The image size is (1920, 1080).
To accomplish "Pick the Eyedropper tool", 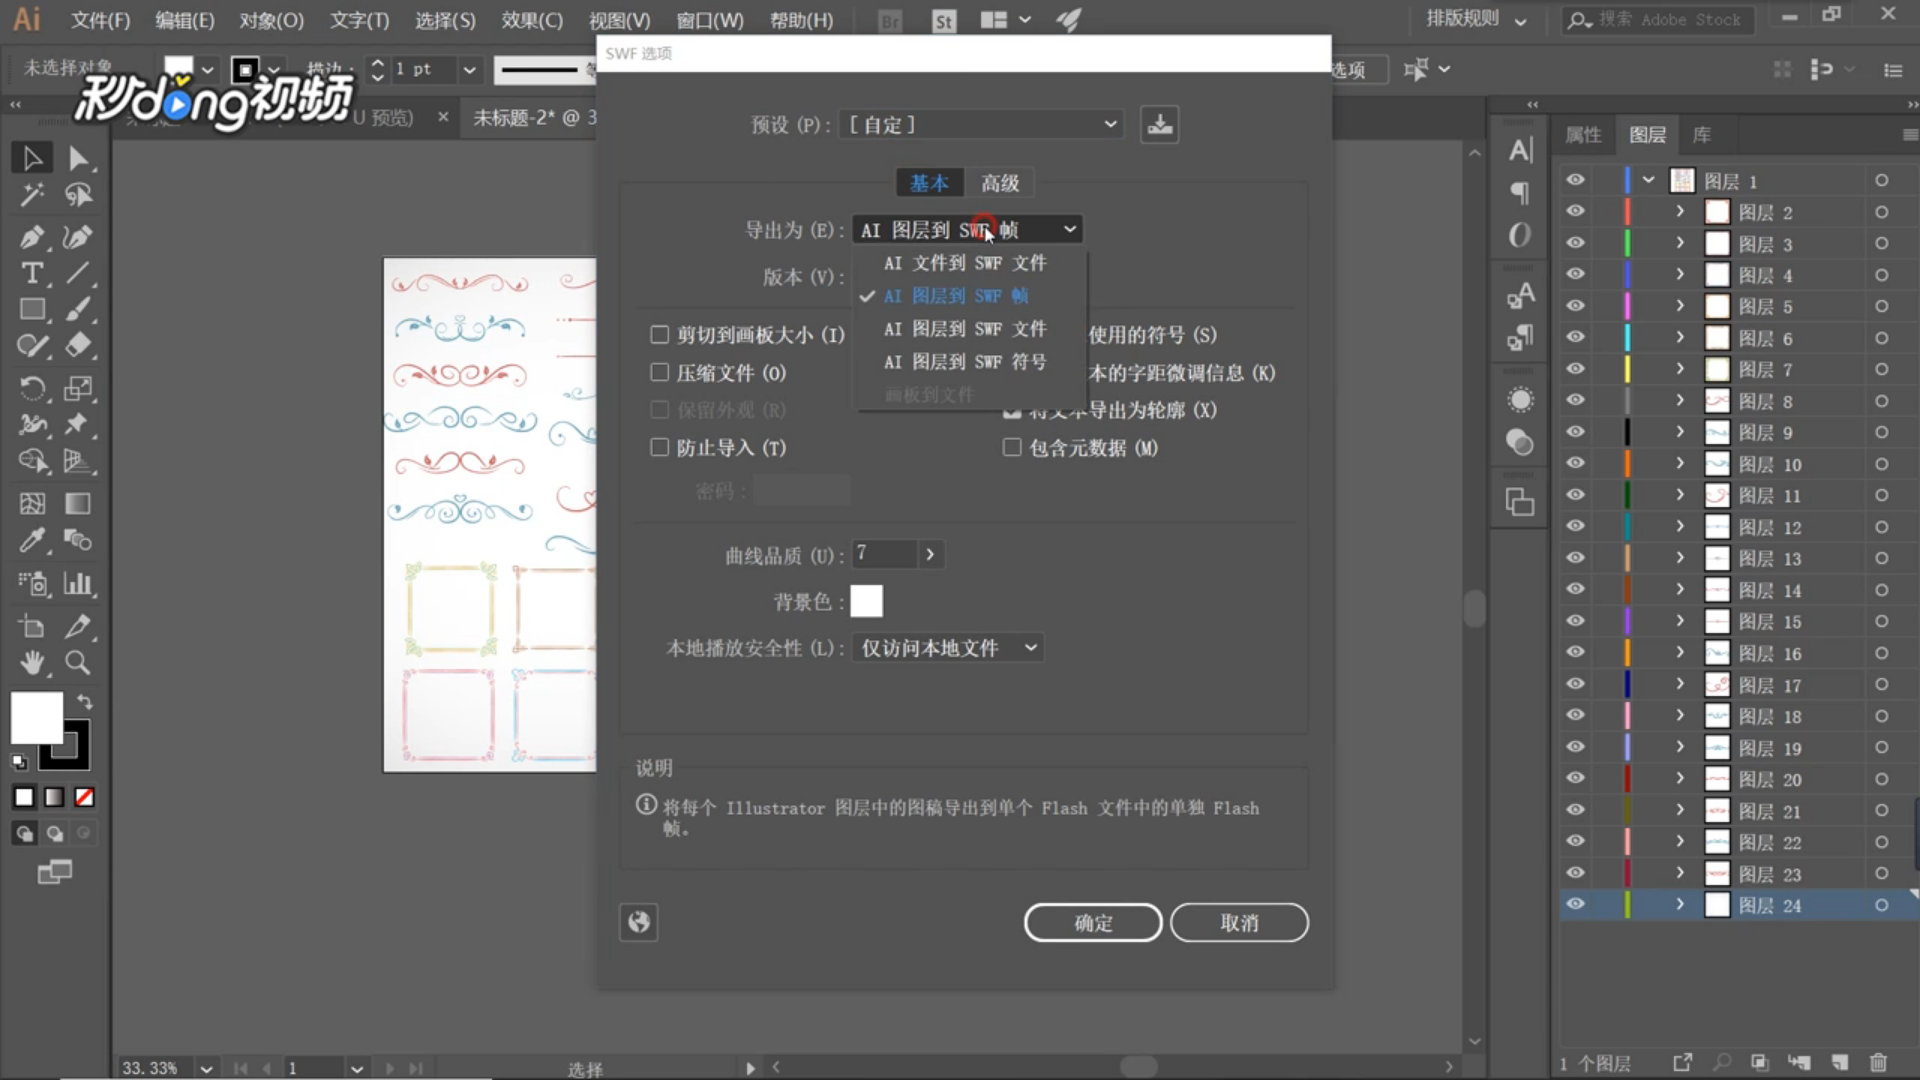I will click(x=31, y=541).
